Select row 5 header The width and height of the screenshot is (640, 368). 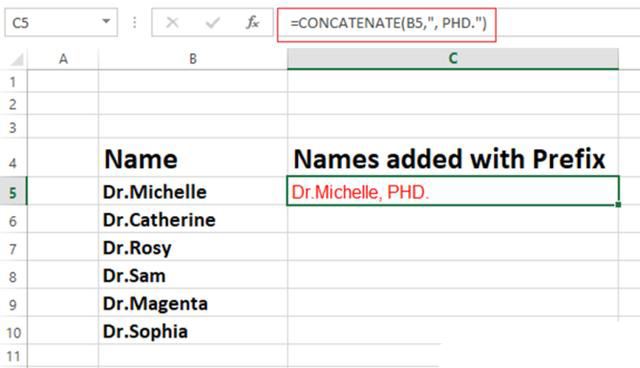[13, 191]
